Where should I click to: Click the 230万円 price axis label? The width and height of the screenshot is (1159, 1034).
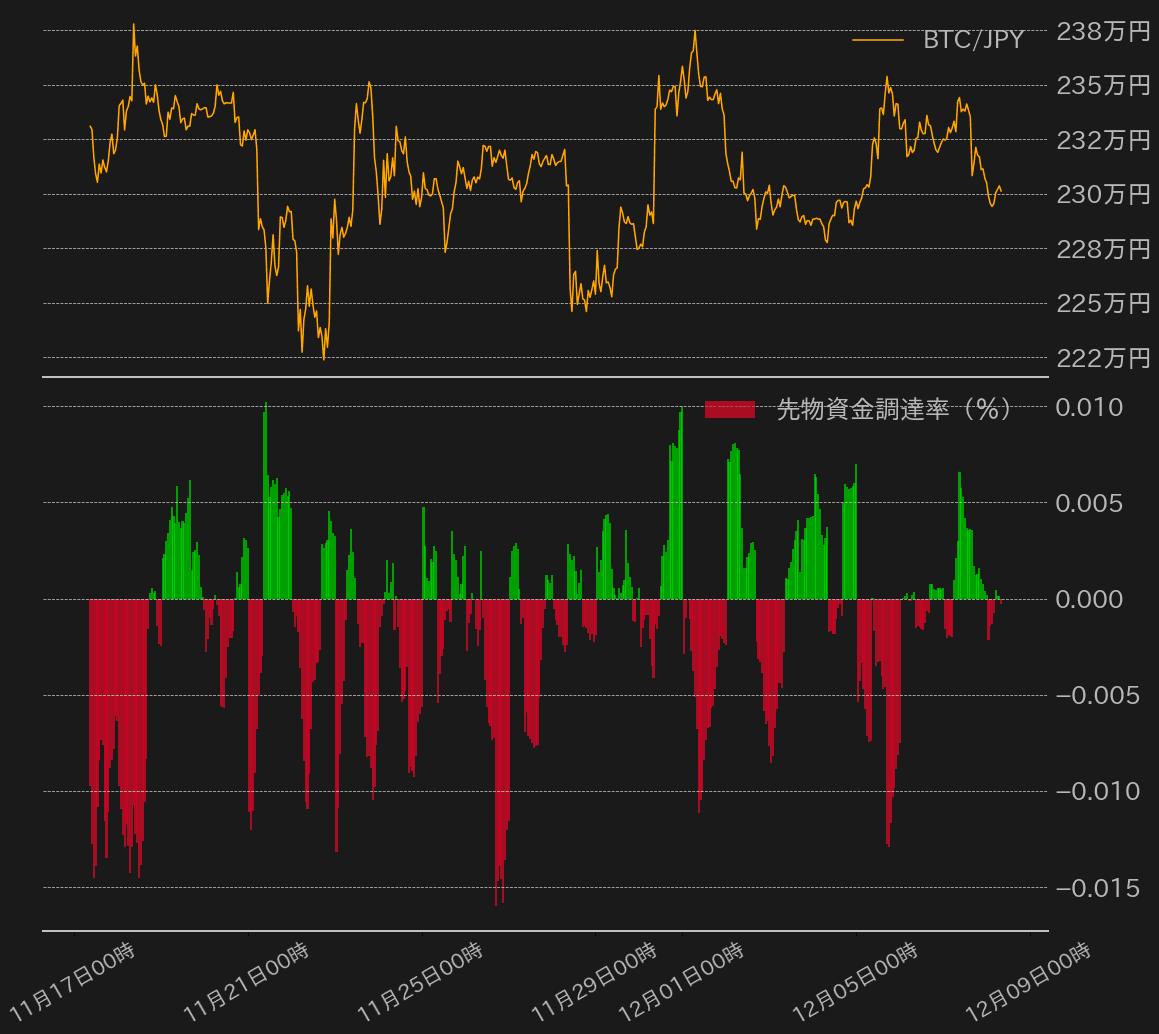point(1103,194)
